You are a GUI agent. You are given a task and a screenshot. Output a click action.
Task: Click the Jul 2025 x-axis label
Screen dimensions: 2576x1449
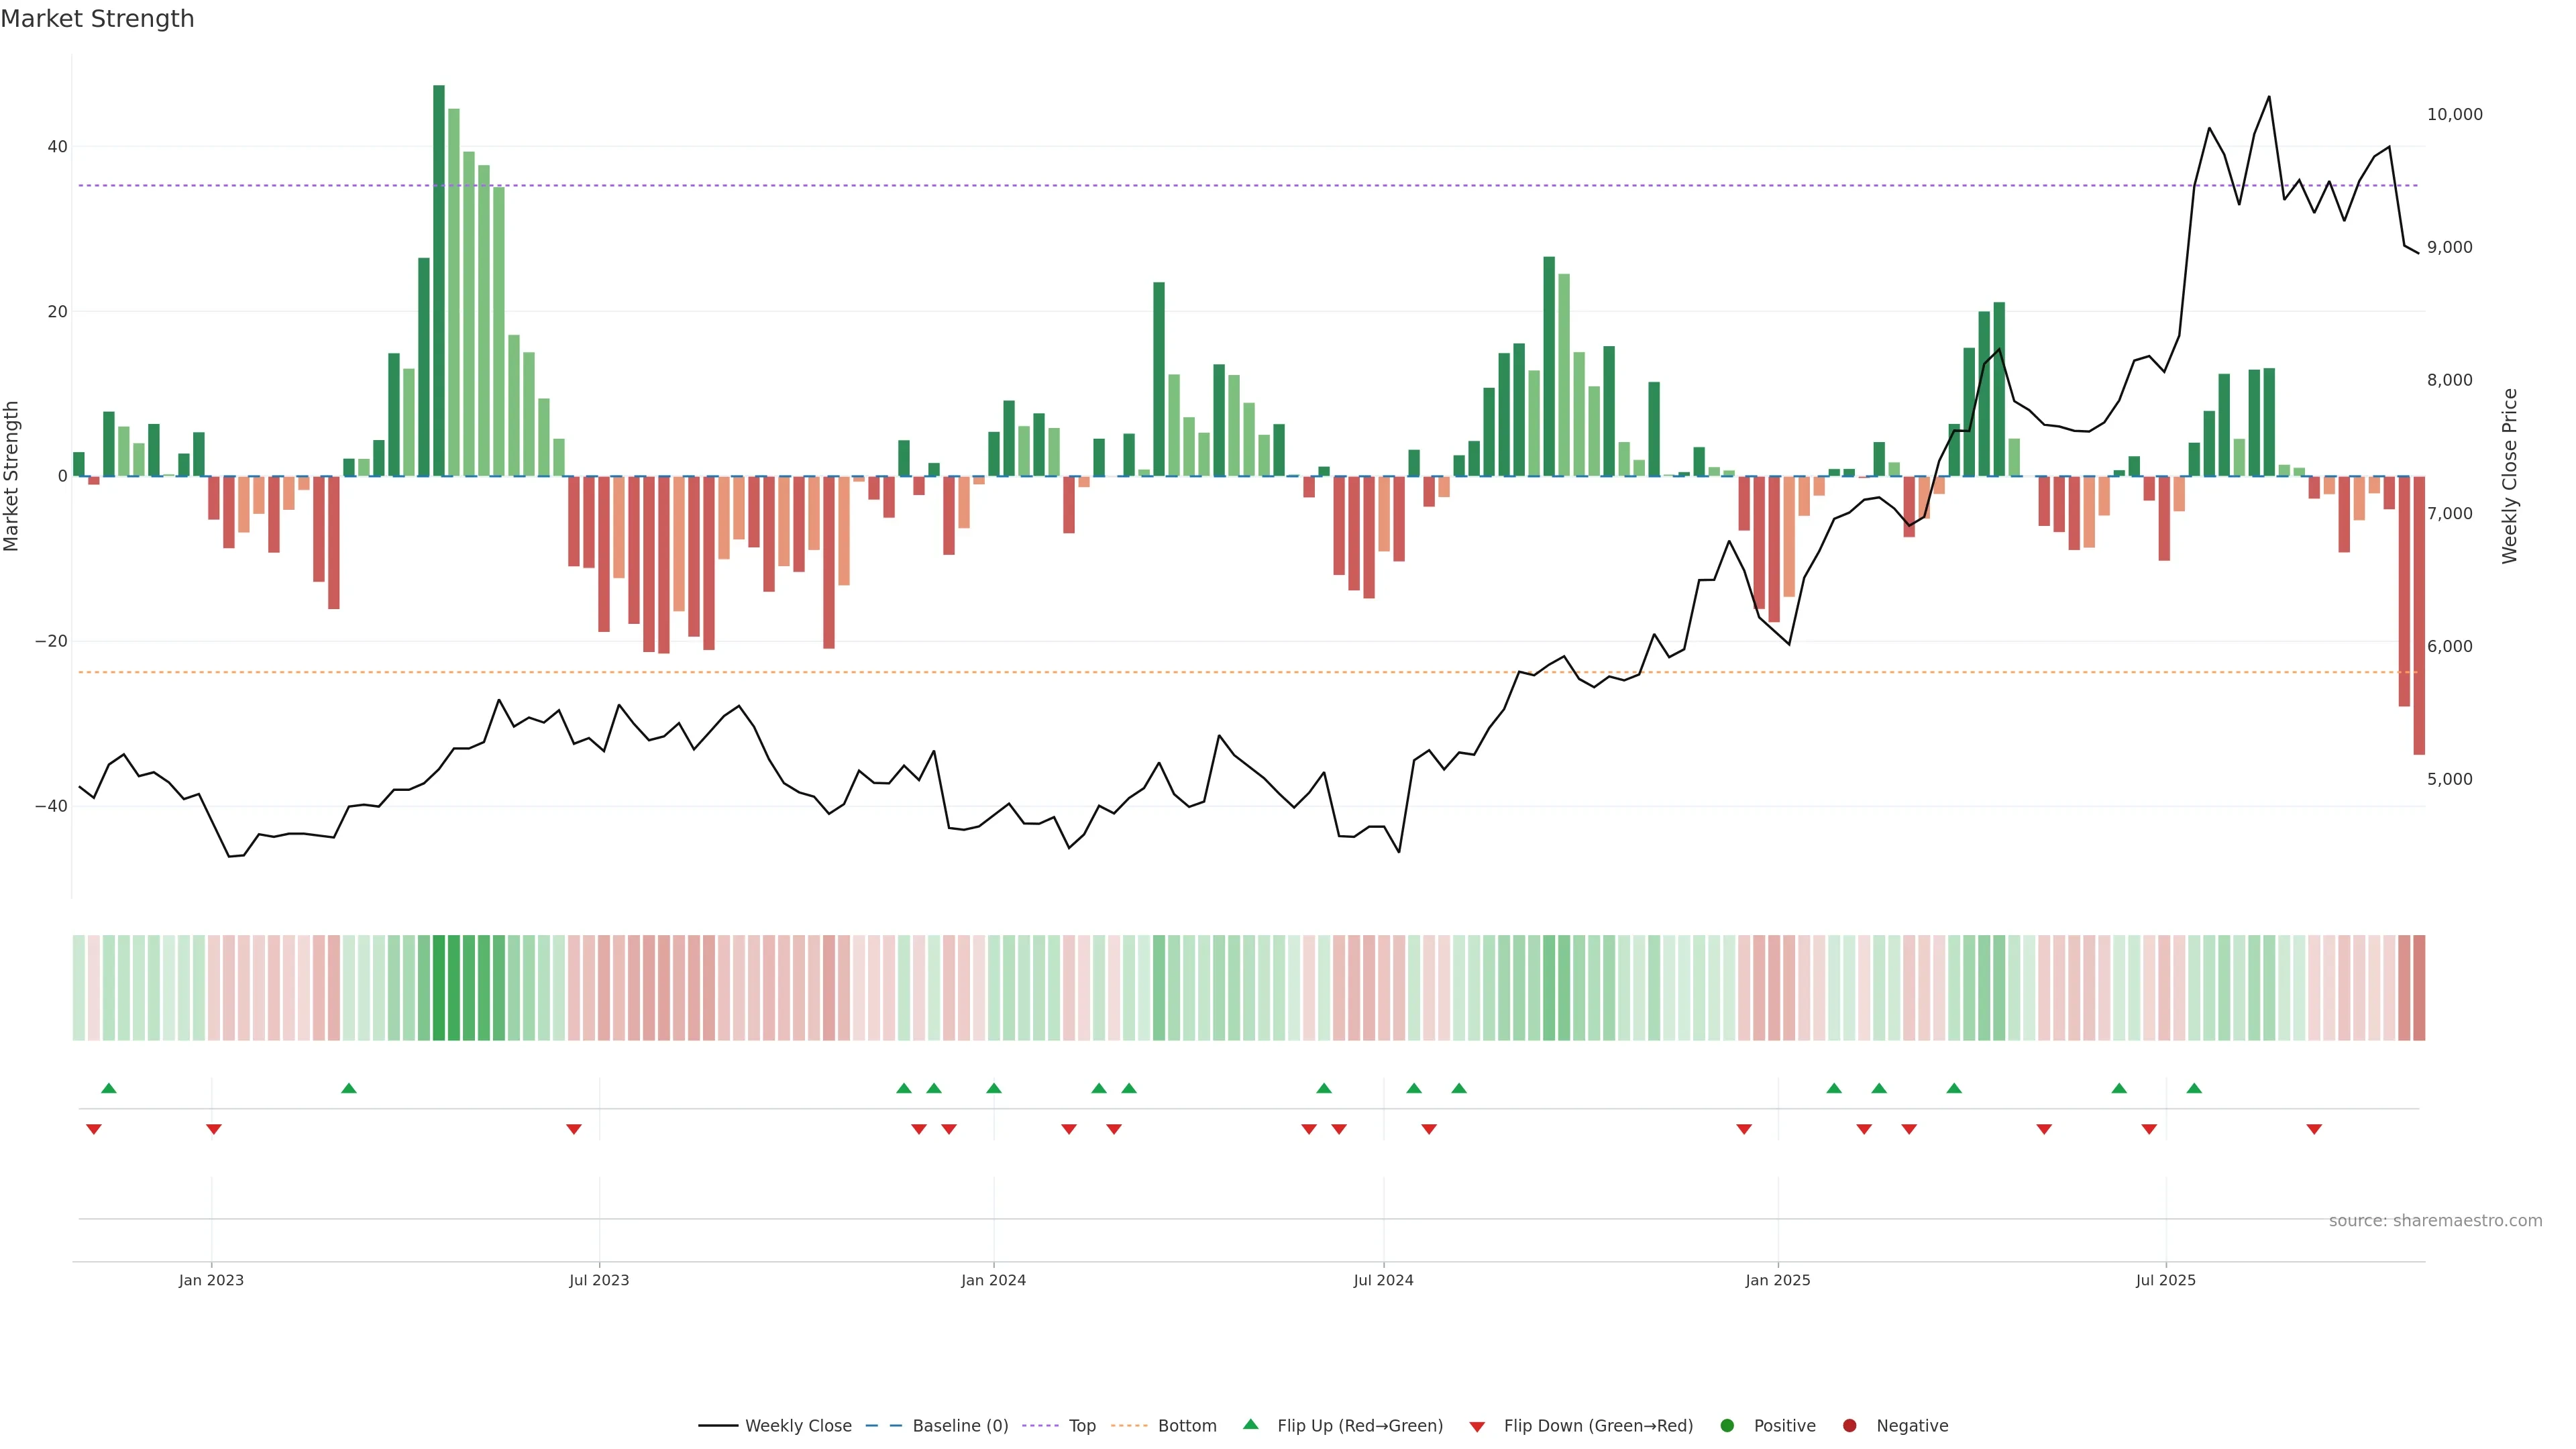pos(2165,1280)
